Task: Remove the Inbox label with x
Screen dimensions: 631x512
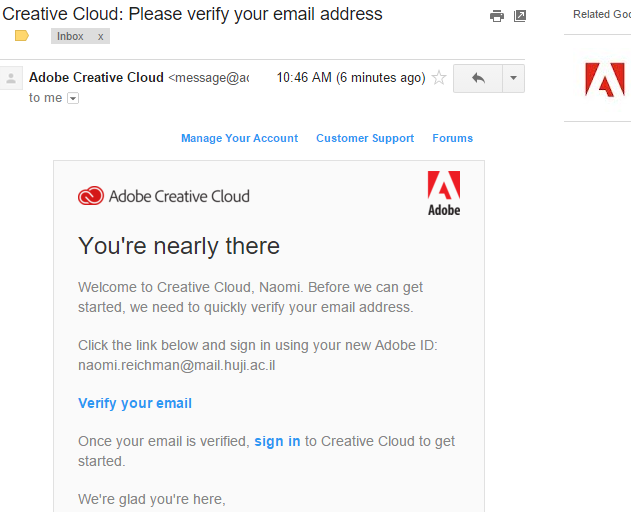Action: pos(101,37)
